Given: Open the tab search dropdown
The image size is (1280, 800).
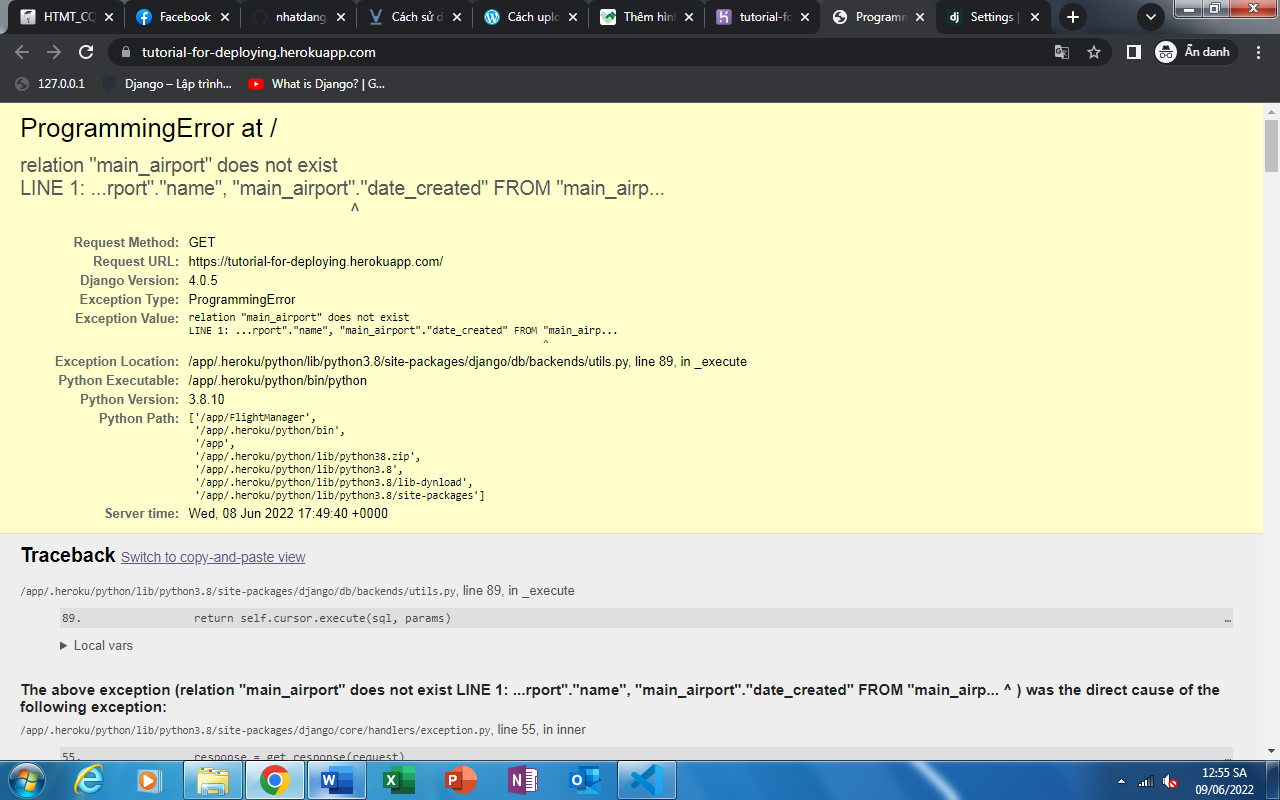Looking at the screenshot, I should coord(1151,17).
